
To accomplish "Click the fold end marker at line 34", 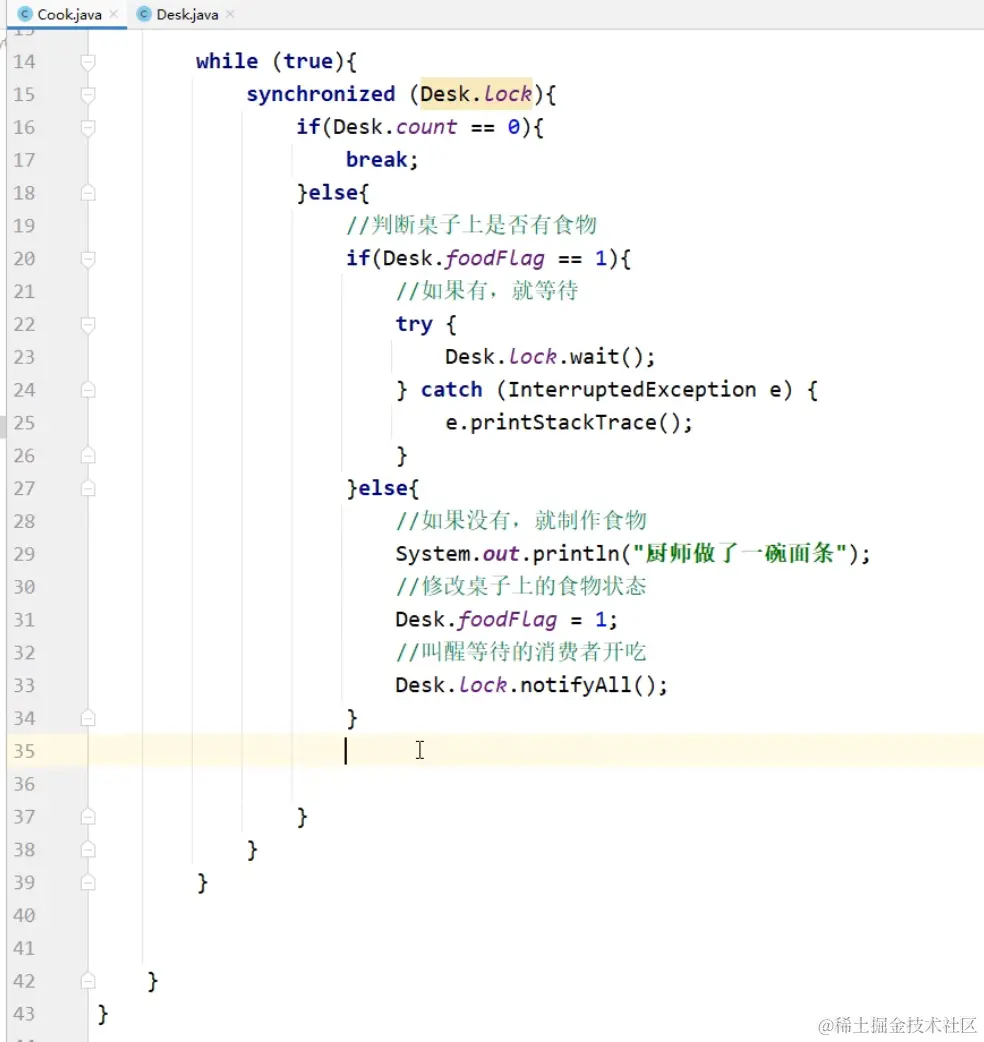I will 87,717.
